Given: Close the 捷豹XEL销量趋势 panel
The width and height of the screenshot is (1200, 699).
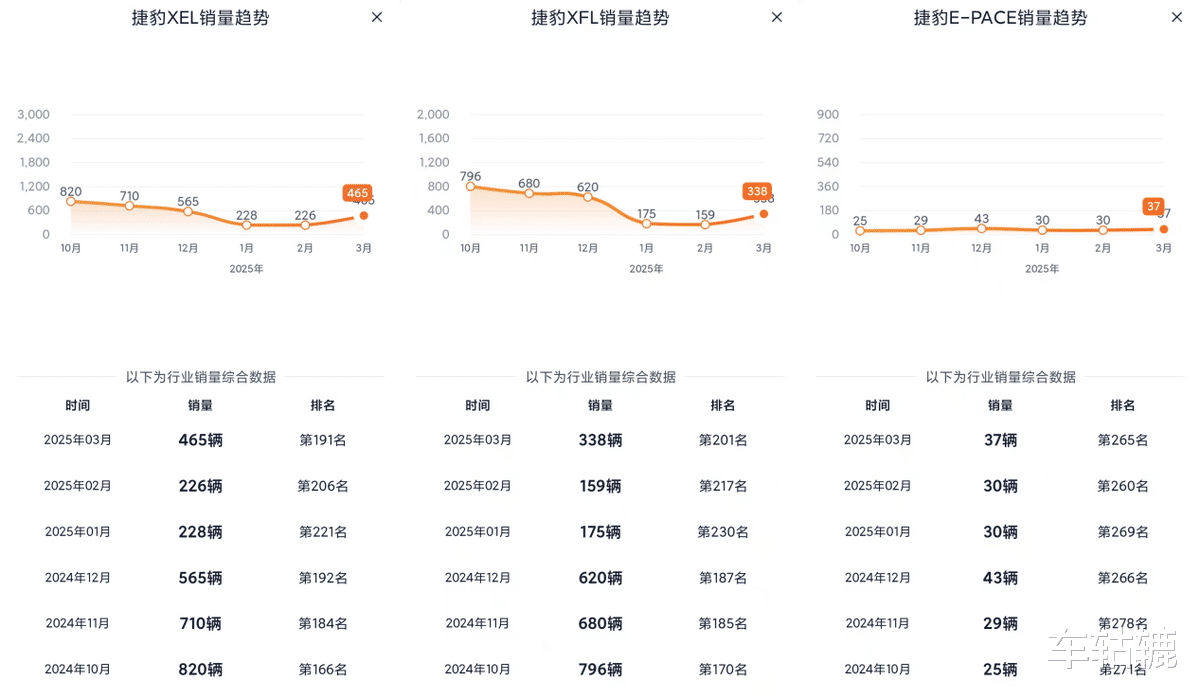Looking at the screenshot, I should (x=377, y=17).
